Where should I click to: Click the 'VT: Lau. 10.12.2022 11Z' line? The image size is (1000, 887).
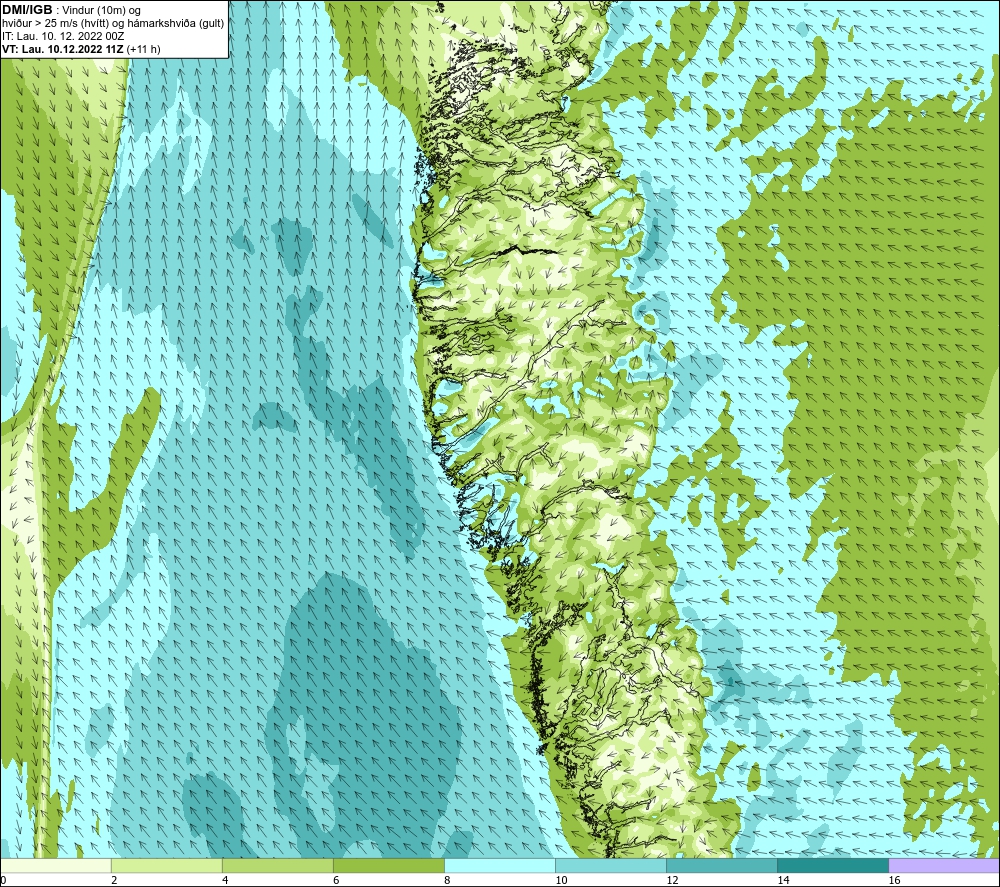coord(63,49)
